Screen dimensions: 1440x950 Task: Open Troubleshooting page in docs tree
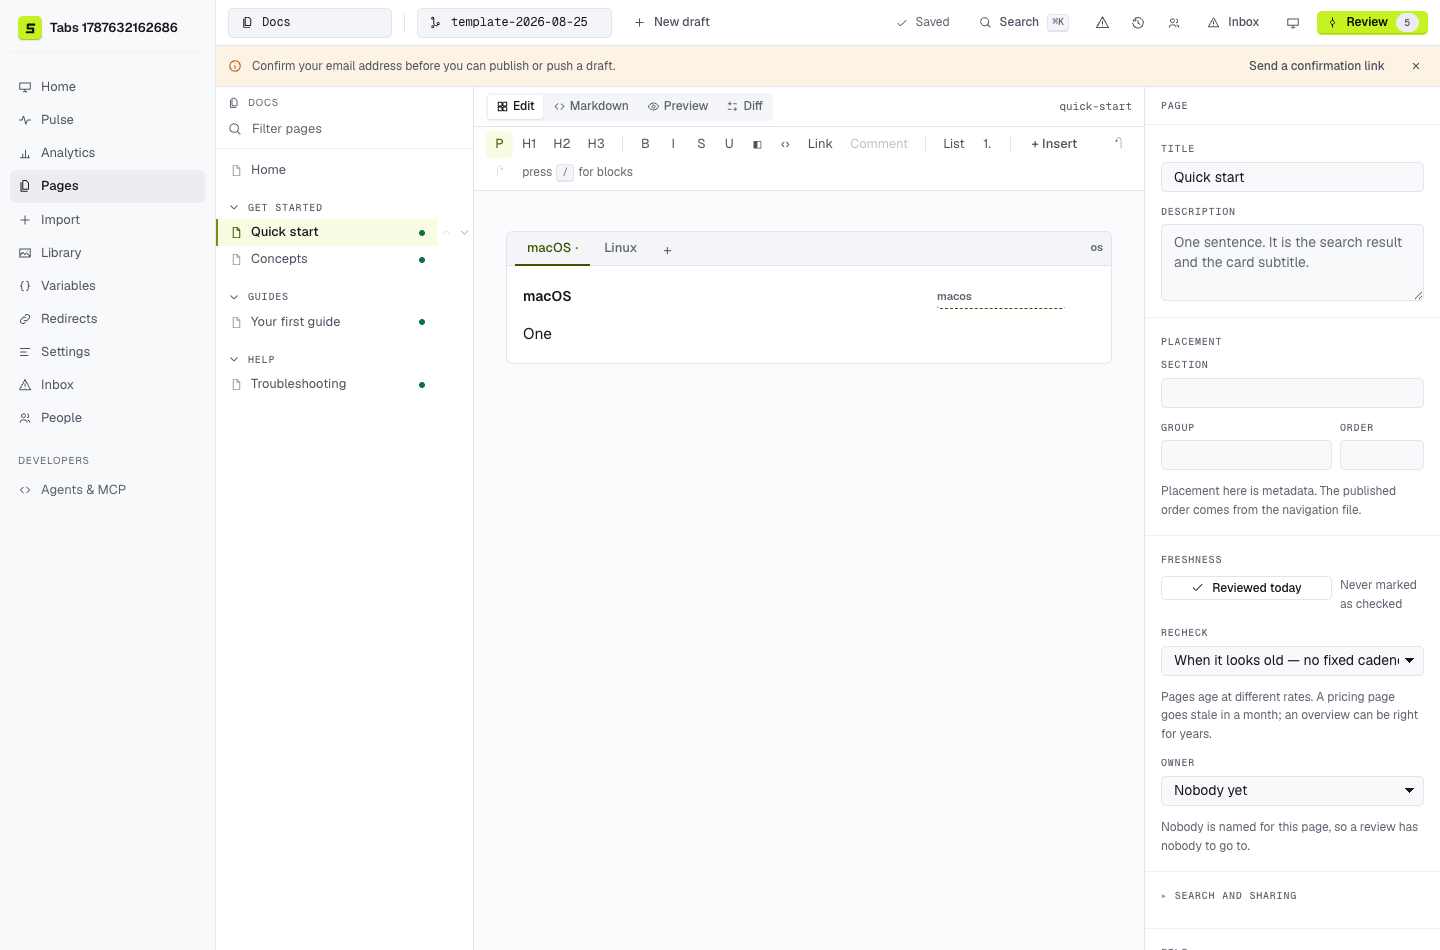[327, 384]
